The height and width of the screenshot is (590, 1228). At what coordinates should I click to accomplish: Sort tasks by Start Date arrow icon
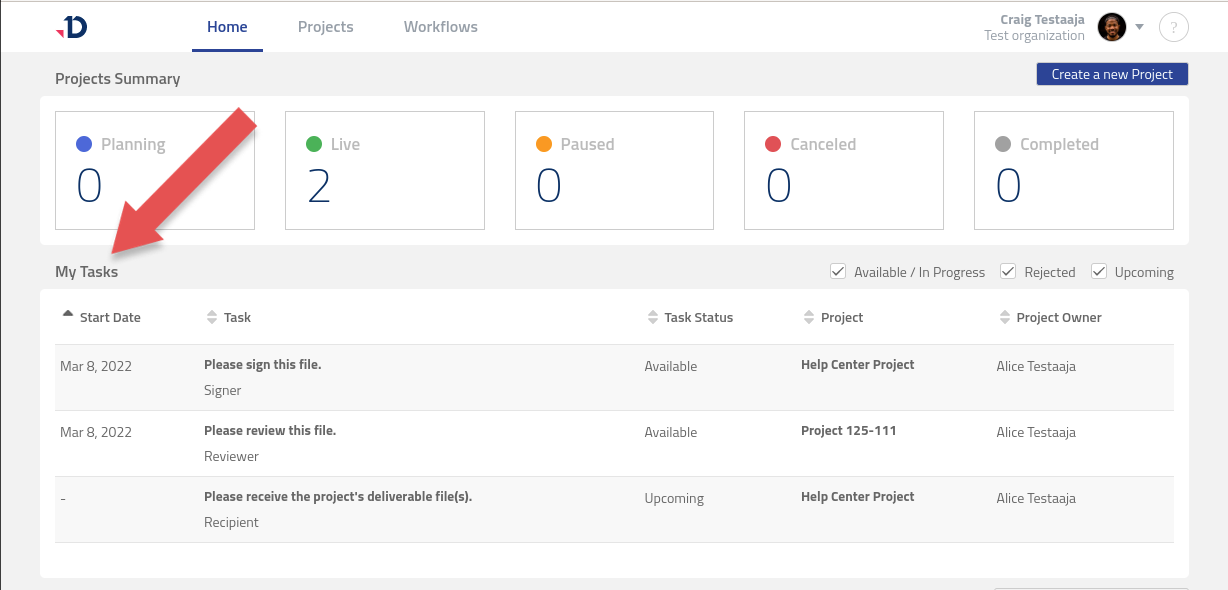coord(67,315)
